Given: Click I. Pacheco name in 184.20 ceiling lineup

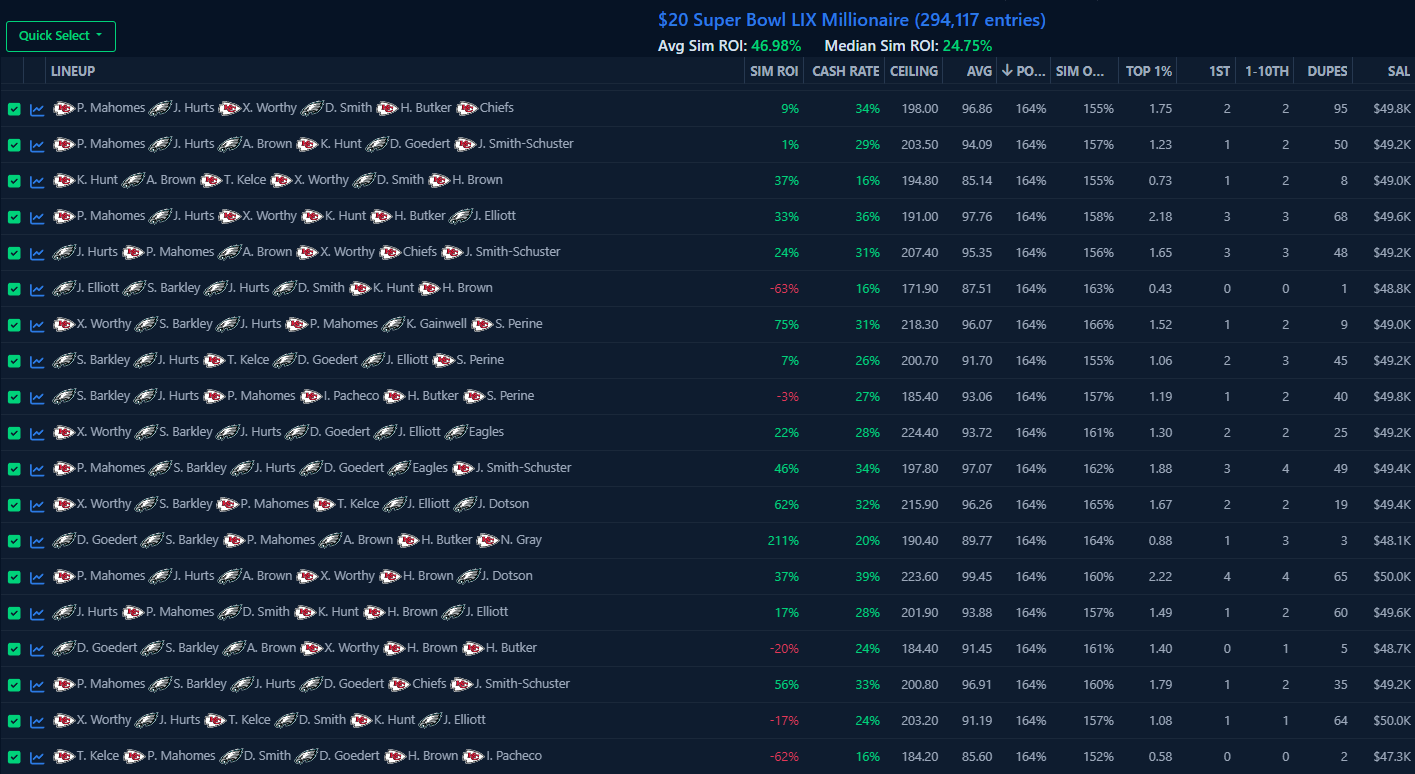Looking at the screenshot, I should click(514, 756).
